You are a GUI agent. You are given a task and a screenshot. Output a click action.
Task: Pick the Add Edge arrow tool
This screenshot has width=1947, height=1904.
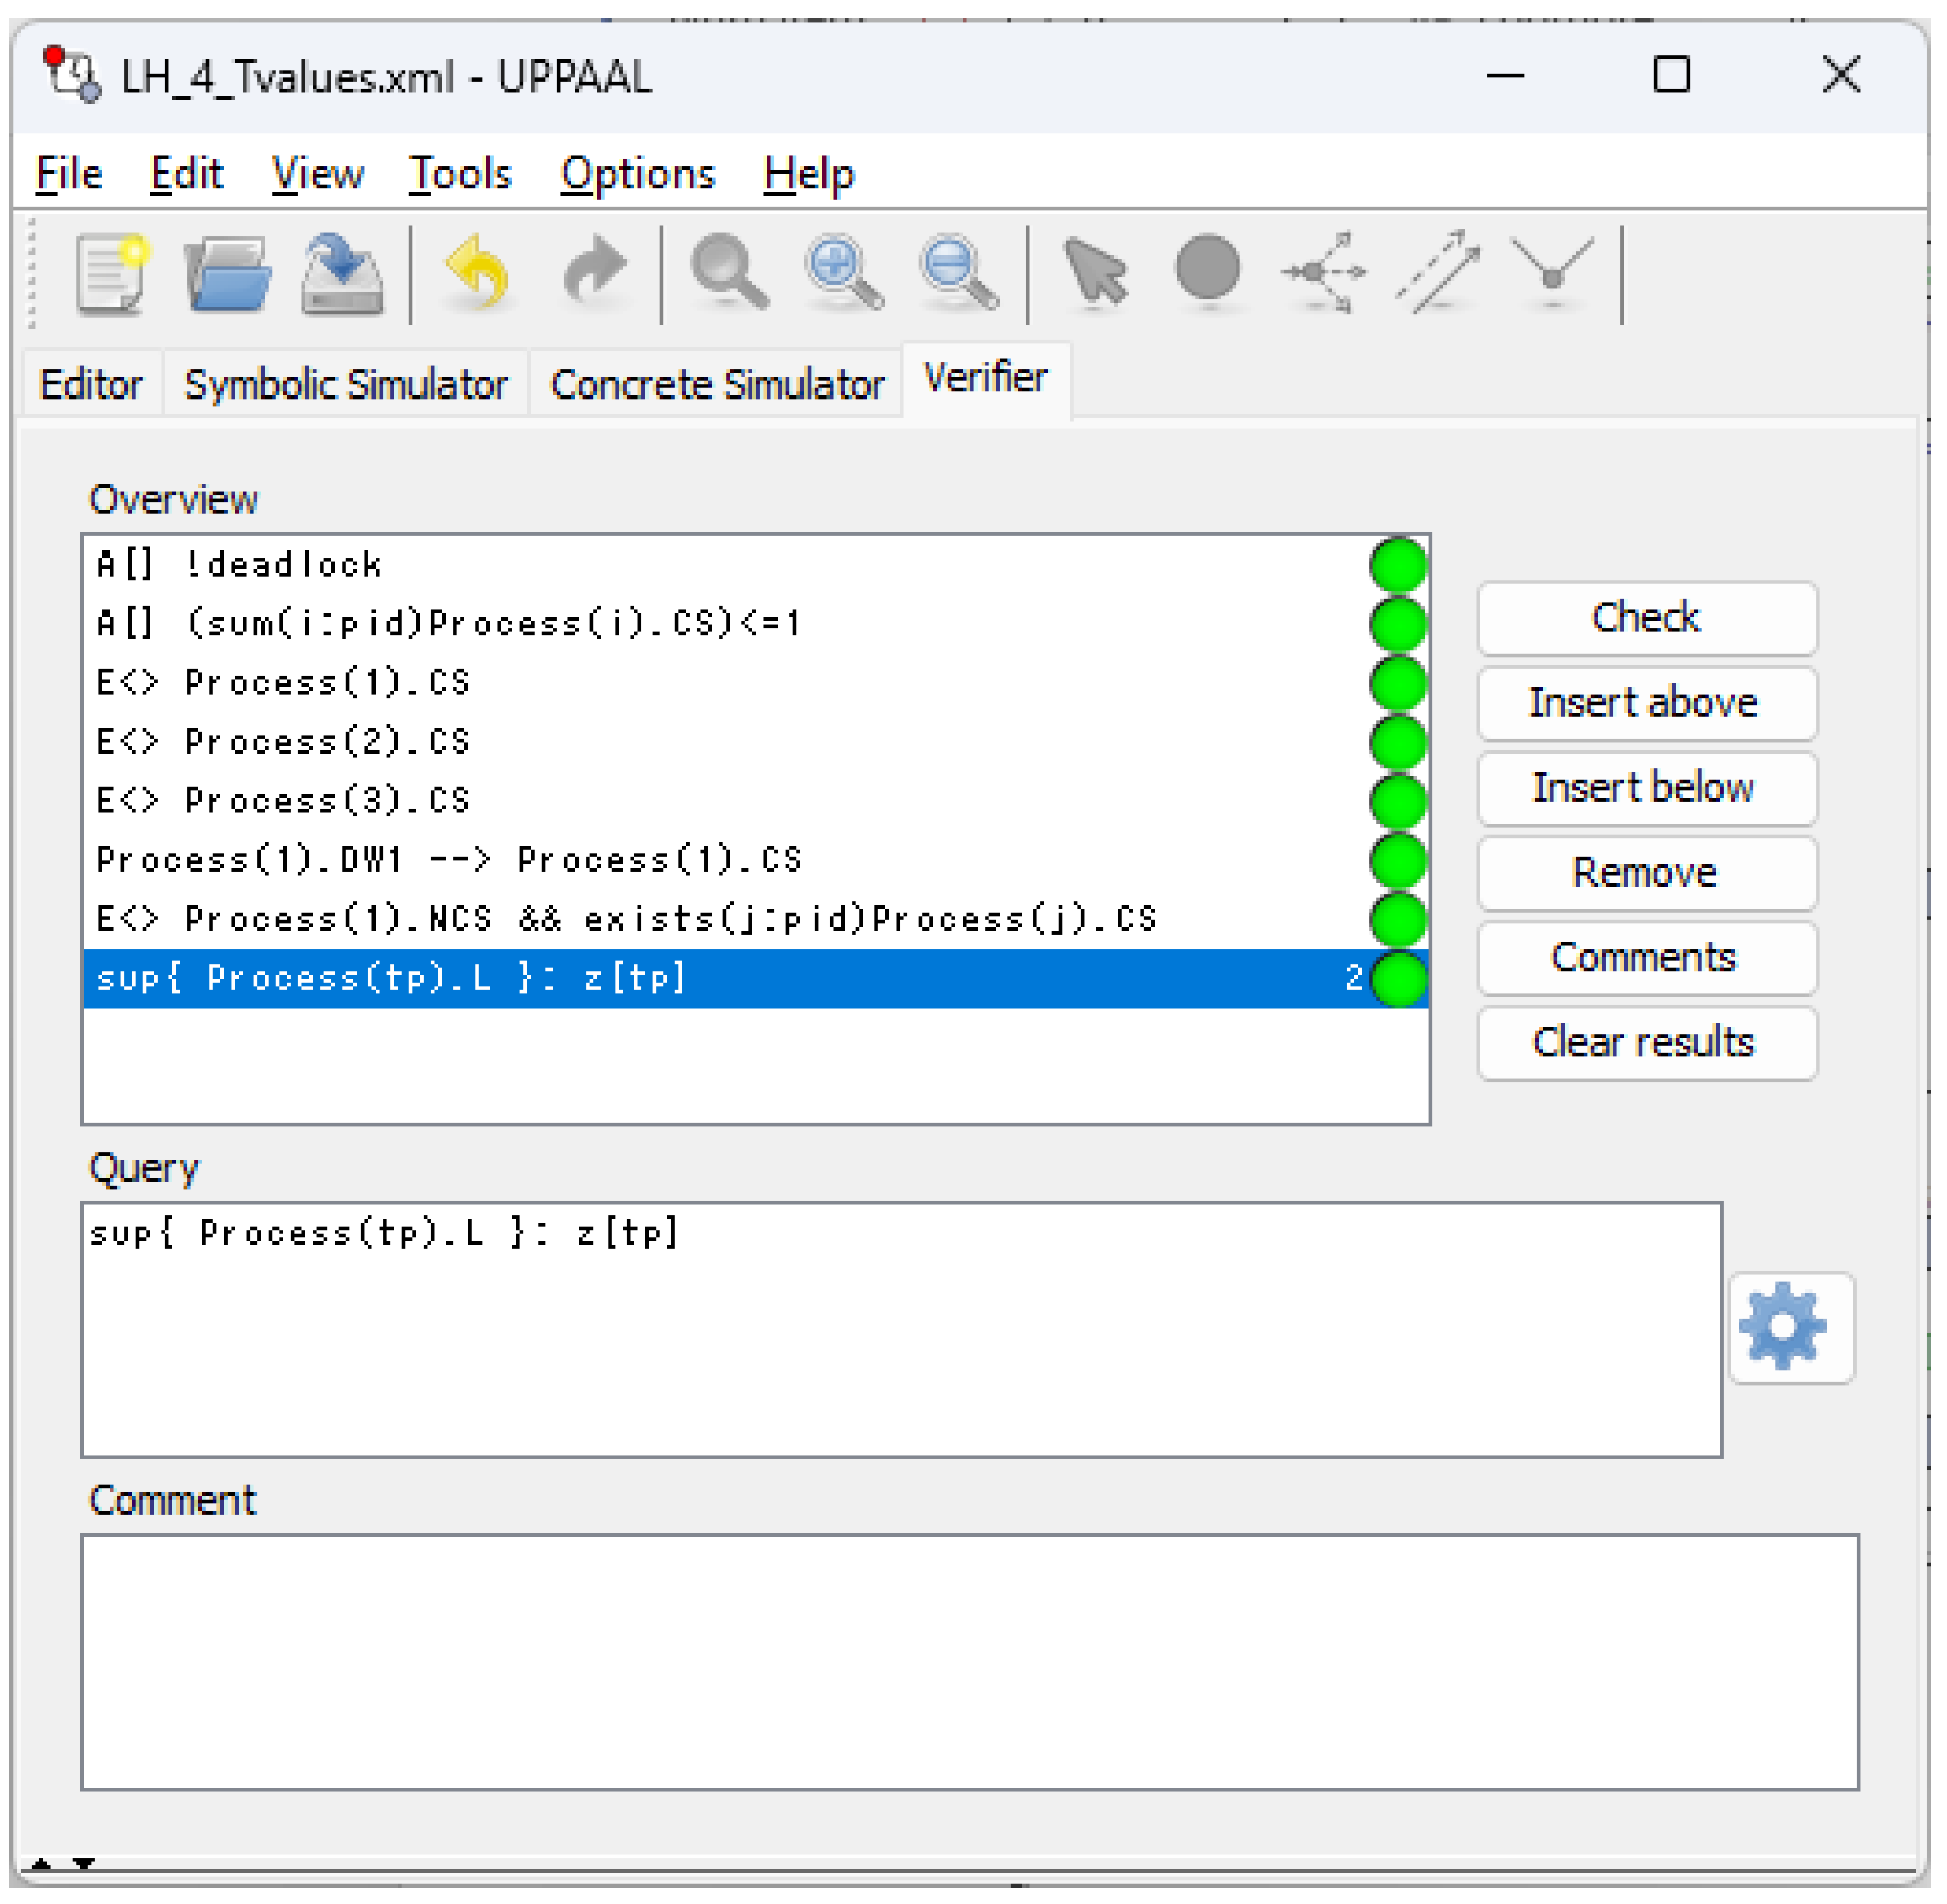pos(1438,272)
